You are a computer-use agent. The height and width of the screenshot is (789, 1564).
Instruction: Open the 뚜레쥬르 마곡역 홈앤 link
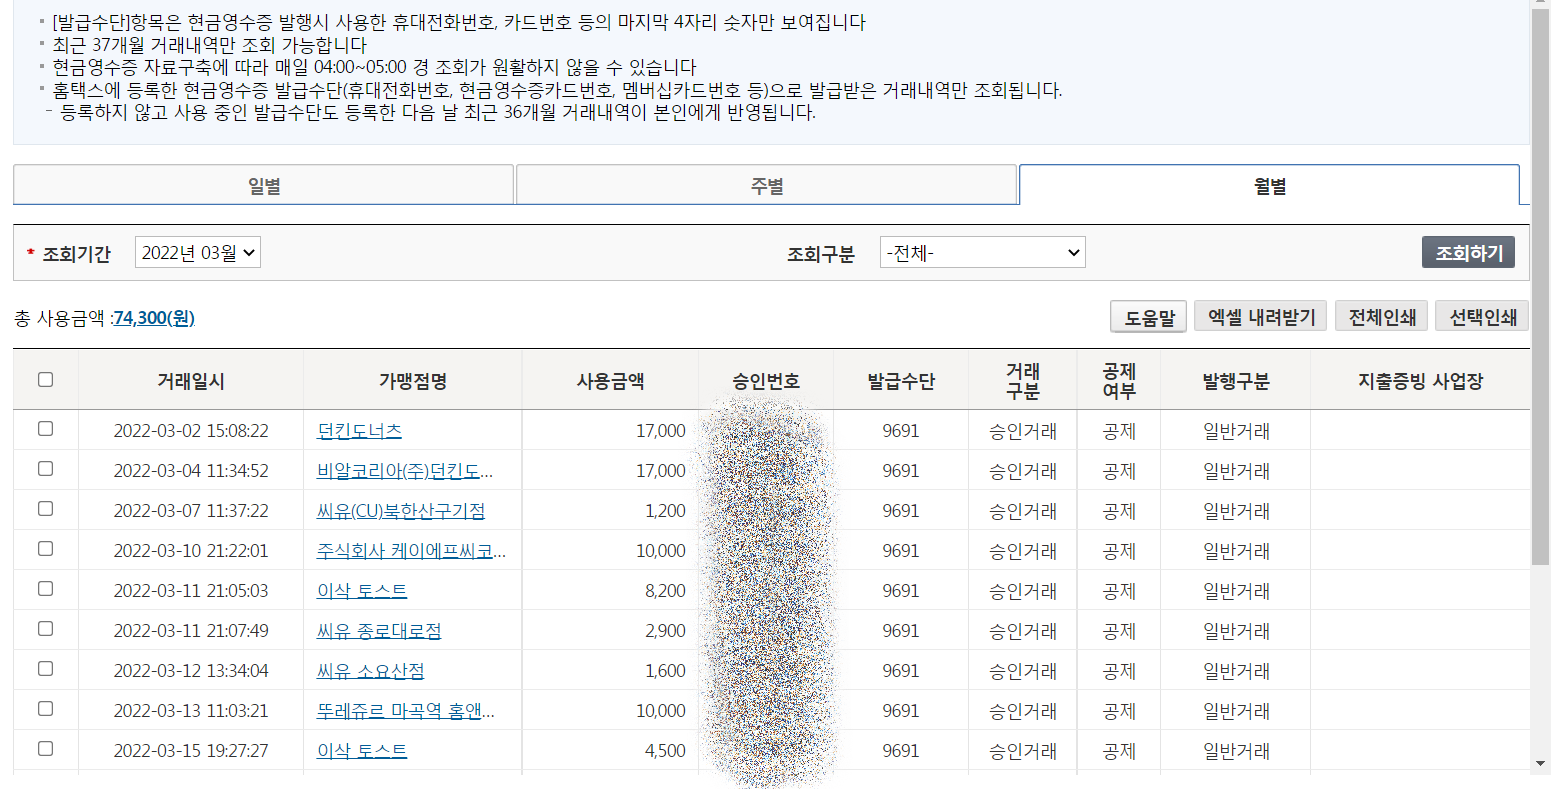406,711
